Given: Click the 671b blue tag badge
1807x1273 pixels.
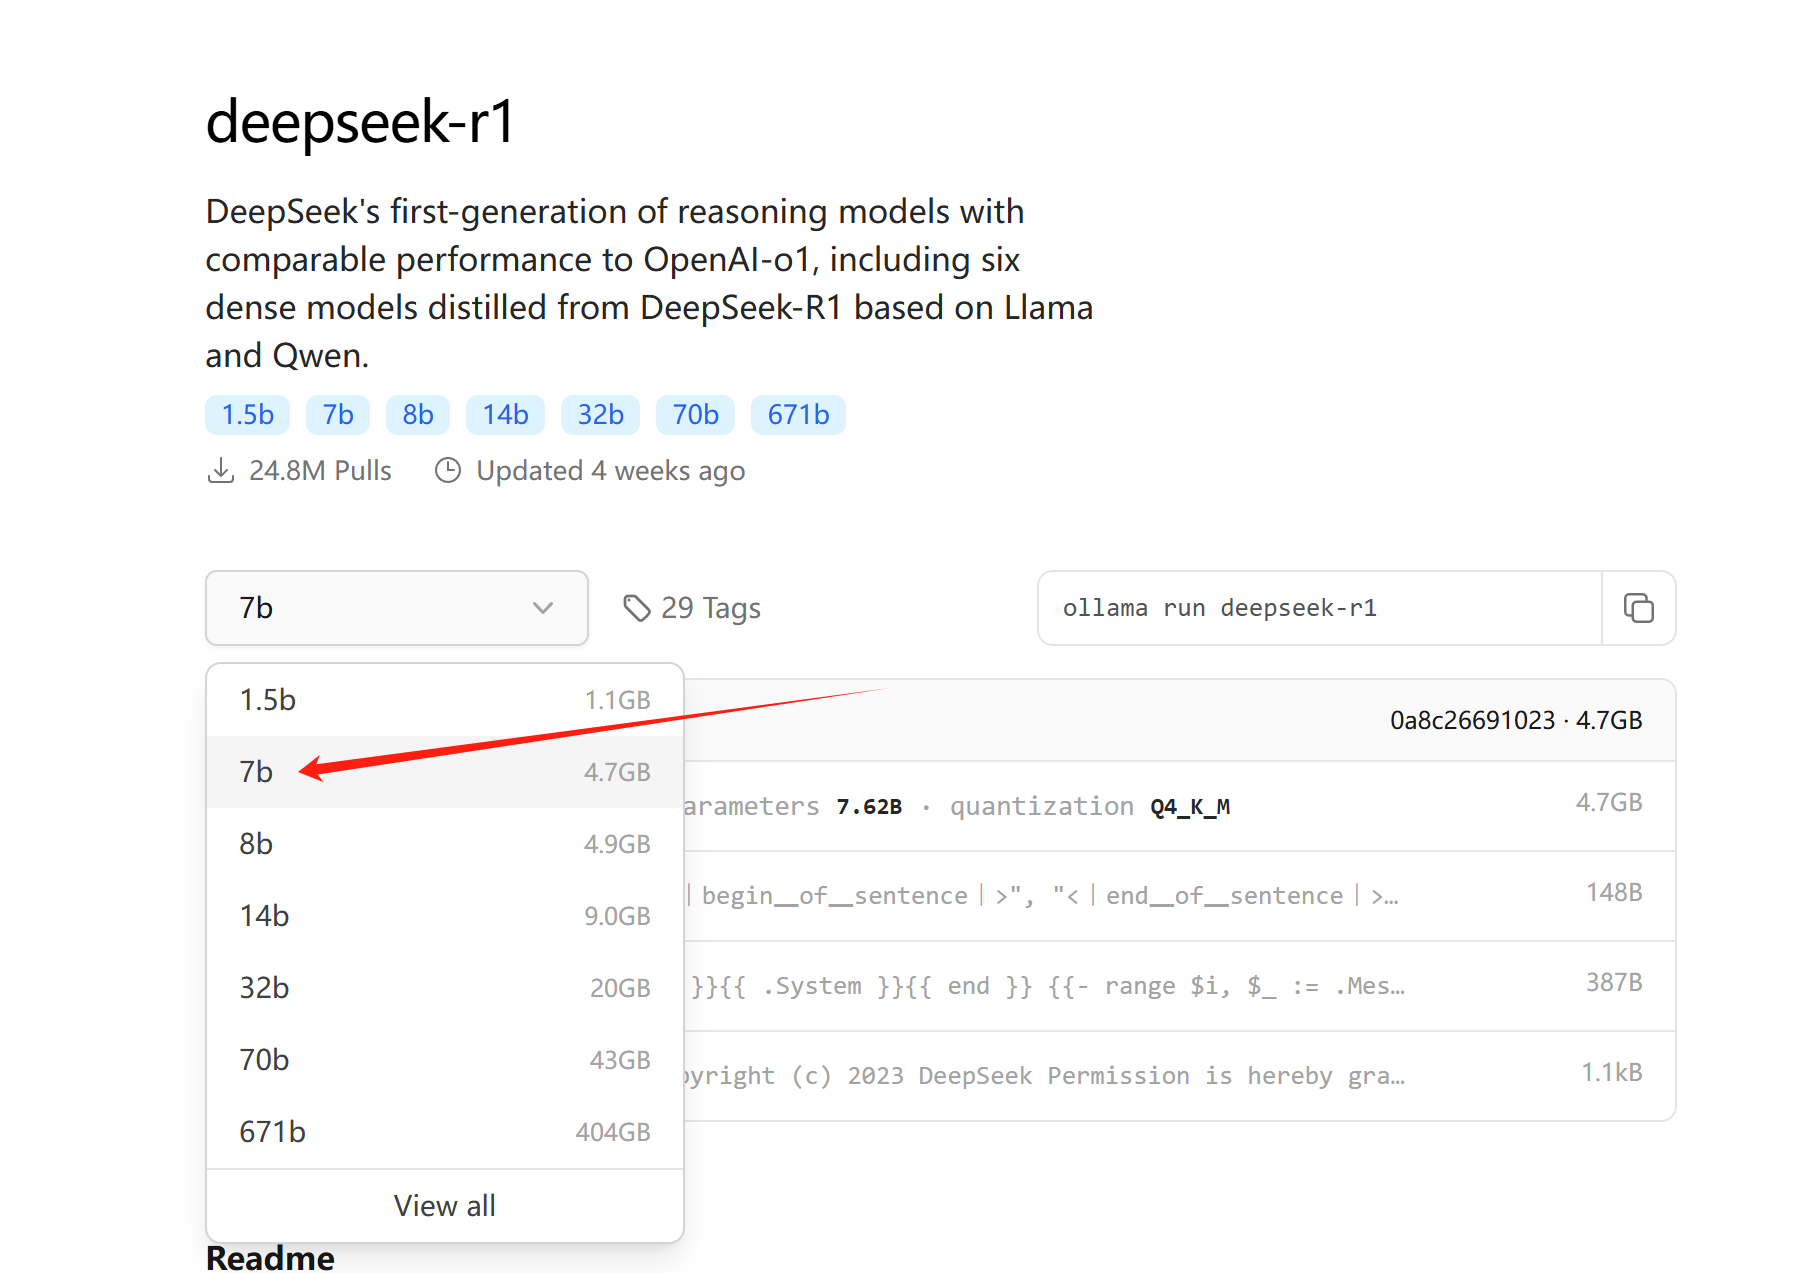Looking at the screenshot, I should tap(799, 415).
